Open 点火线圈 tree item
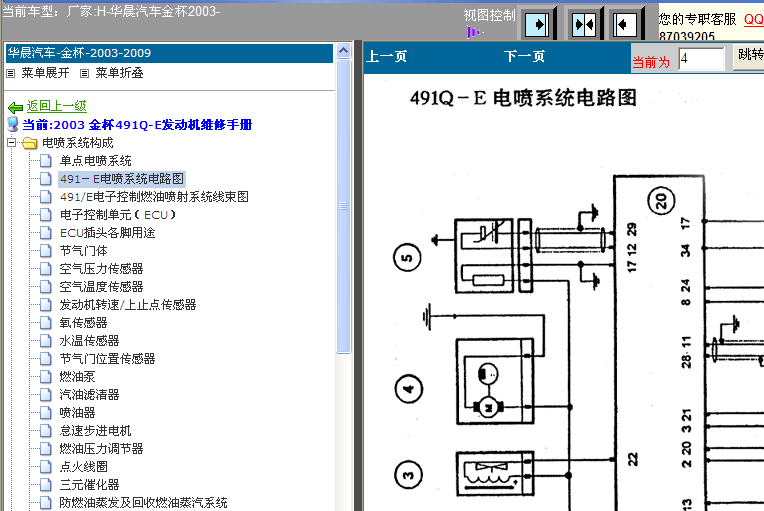Viewport: 764px width, 511px height. pos(83,467)
